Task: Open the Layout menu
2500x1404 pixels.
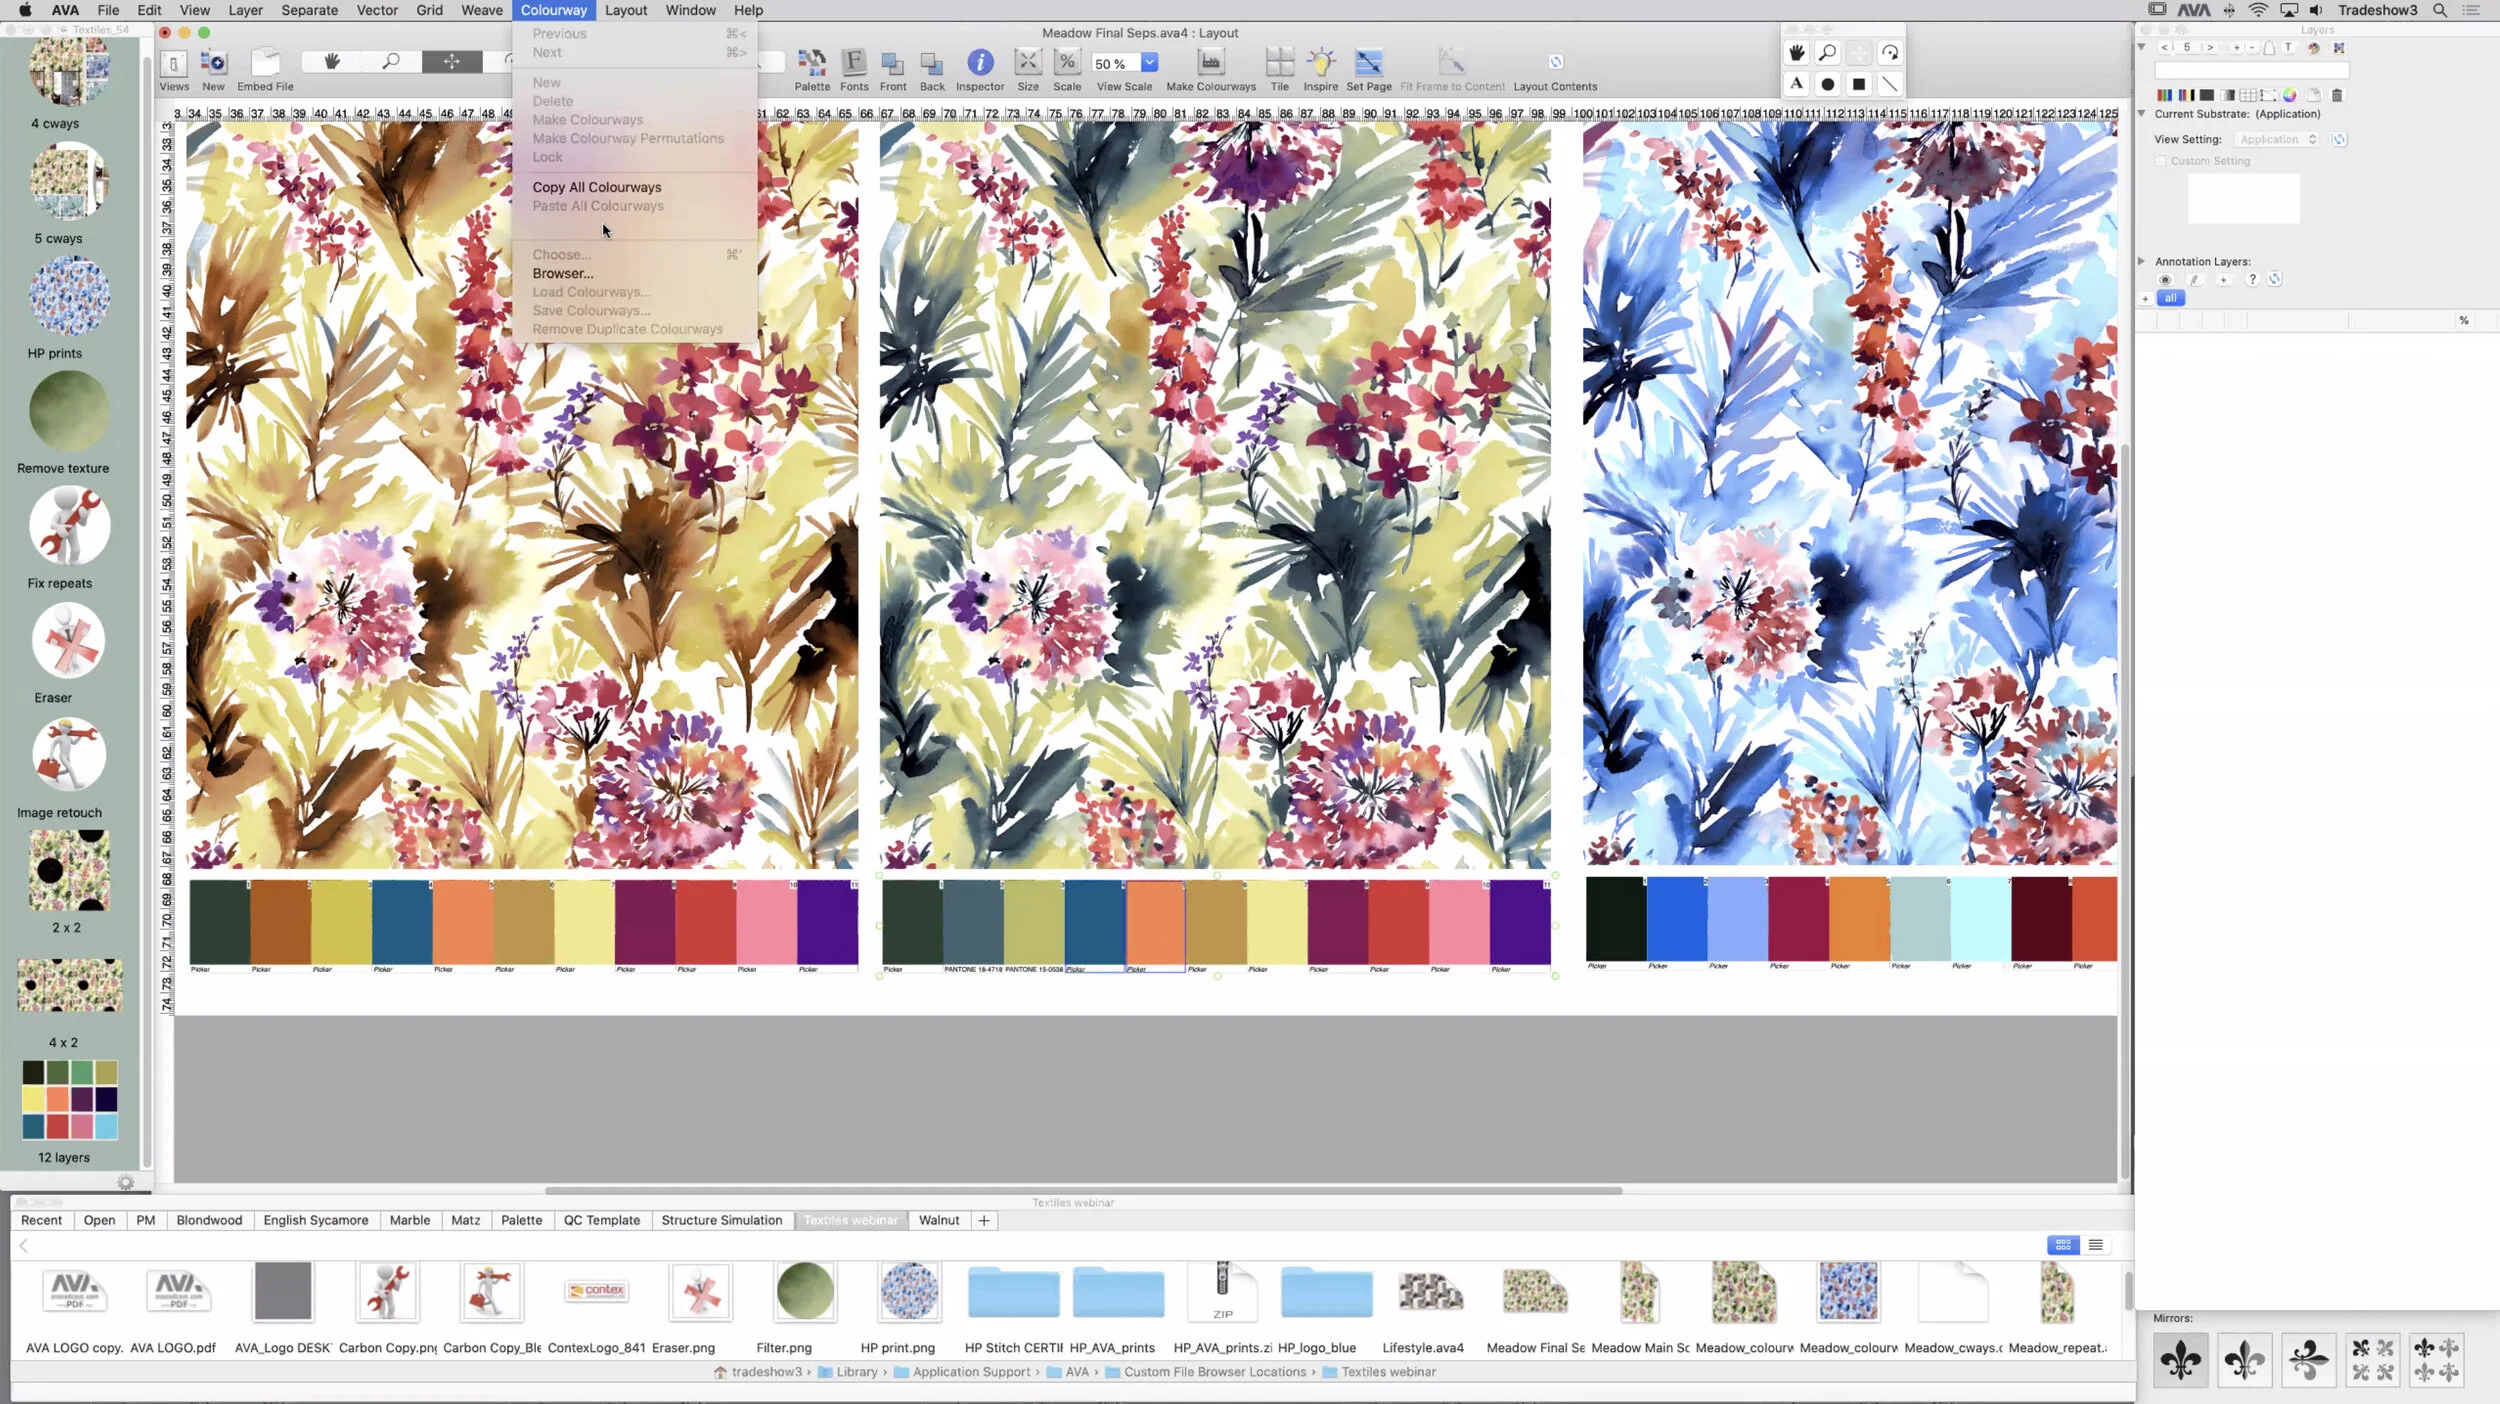Action: coord(626,10)
